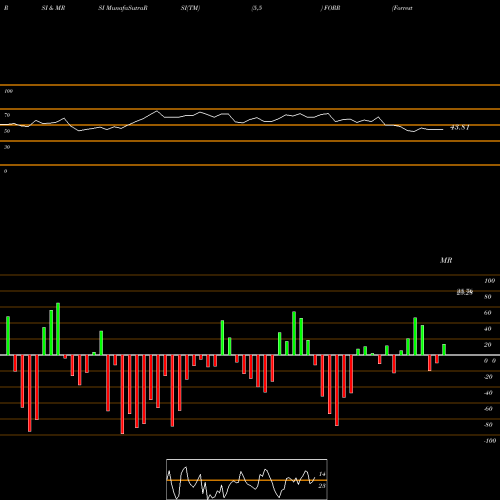Click the "SI & MR" header label
Viewport: 500px width, 500px height.
point(53,8)
